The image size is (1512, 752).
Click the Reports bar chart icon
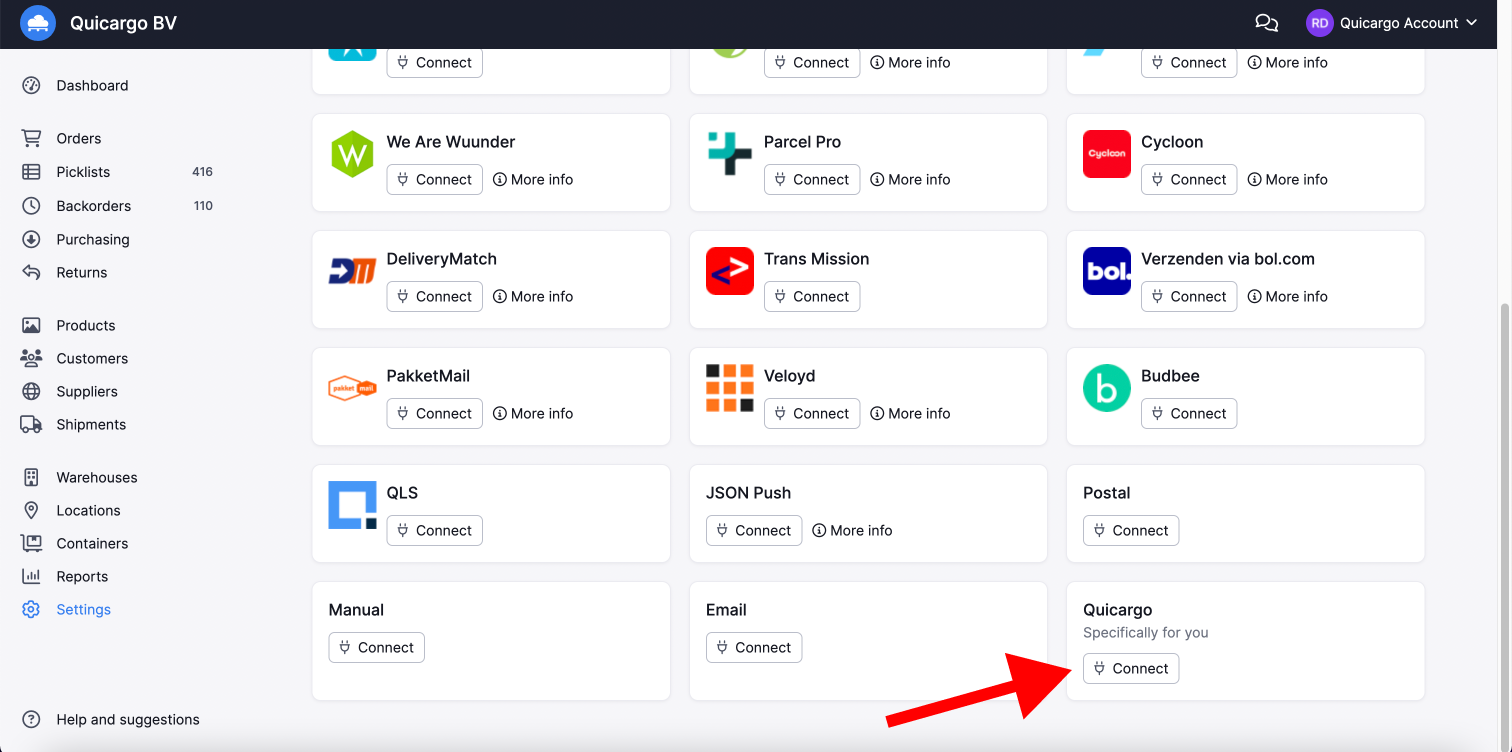31,576
